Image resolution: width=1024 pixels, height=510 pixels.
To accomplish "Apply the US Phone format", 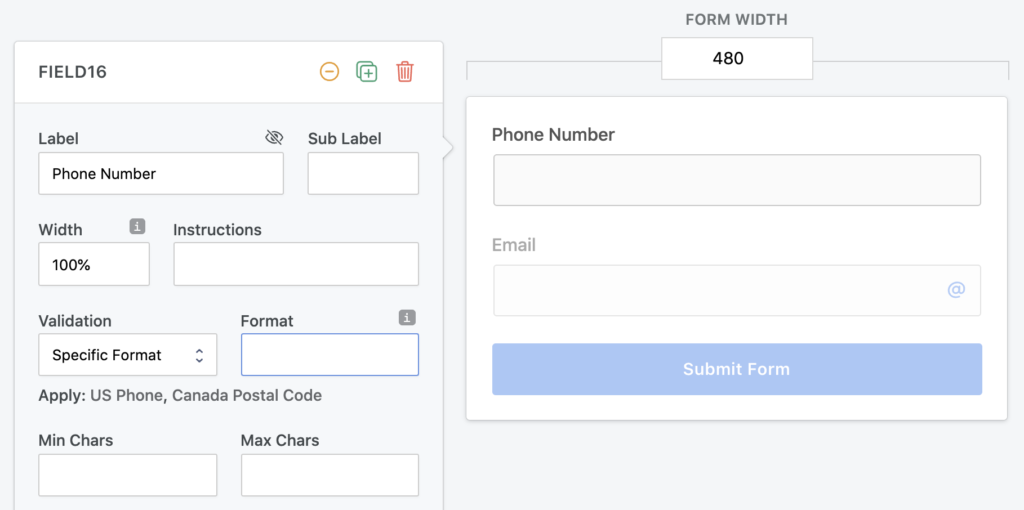I will click(126, 396).
